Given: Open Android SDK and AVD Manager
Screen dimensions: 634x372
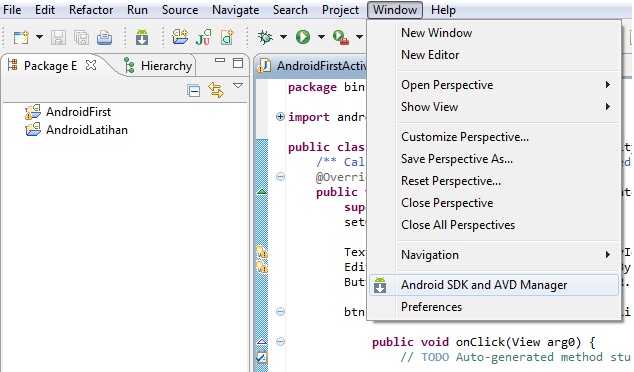Looking at the screenshot, I should [494, 285].
